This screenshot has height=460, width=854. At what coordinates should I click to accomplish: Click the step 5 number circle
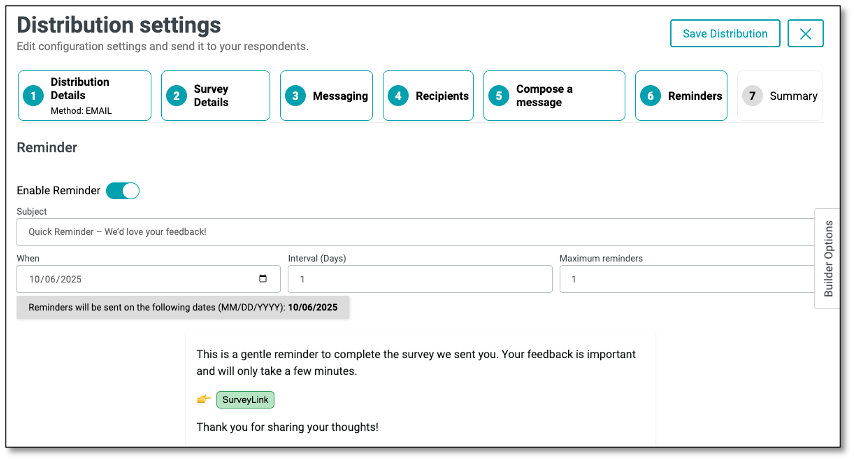tap(499, 96)
